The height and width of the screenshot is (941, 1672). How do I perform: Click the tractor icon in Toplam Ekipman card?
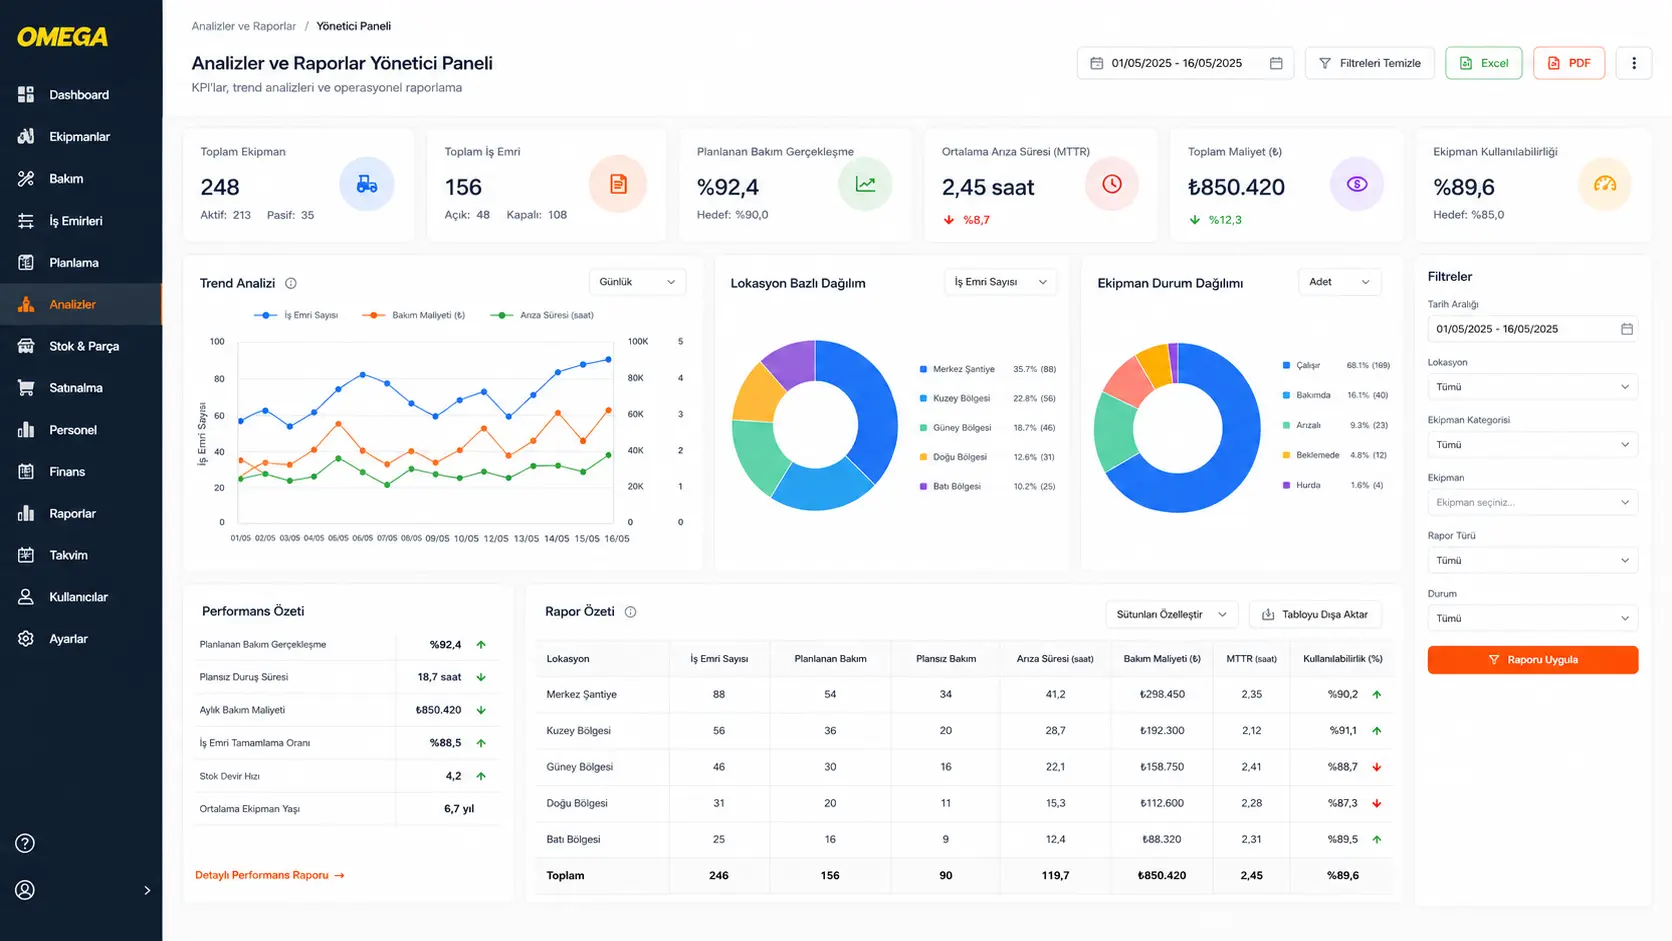(x=367, y=184)
